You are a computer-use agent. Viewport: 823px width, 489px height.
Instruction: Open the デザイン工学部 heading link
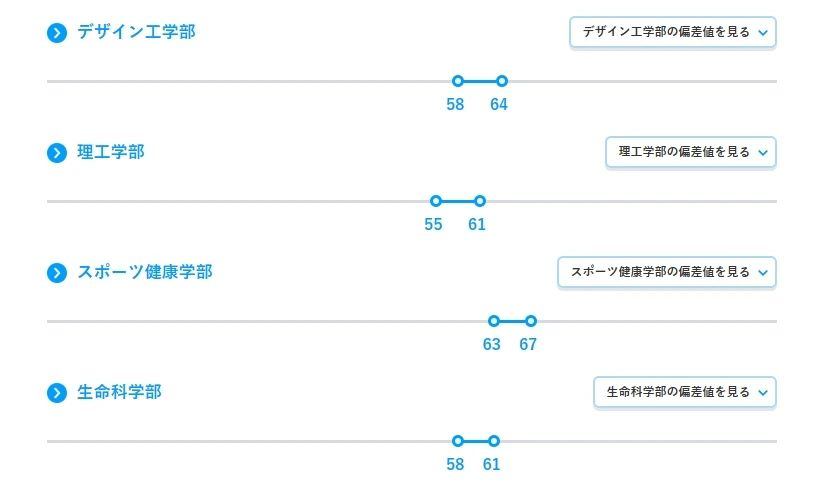[x=136, y=32]
